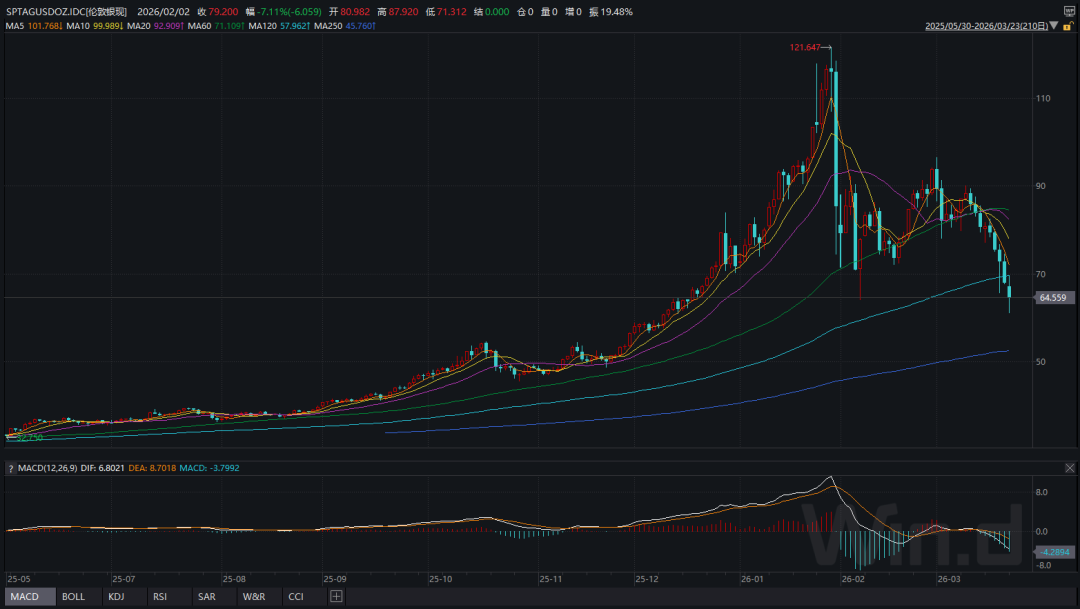Click the 64.559 current price marker
This screenshot has width=1080, height=609.
tap(1056, 298)
